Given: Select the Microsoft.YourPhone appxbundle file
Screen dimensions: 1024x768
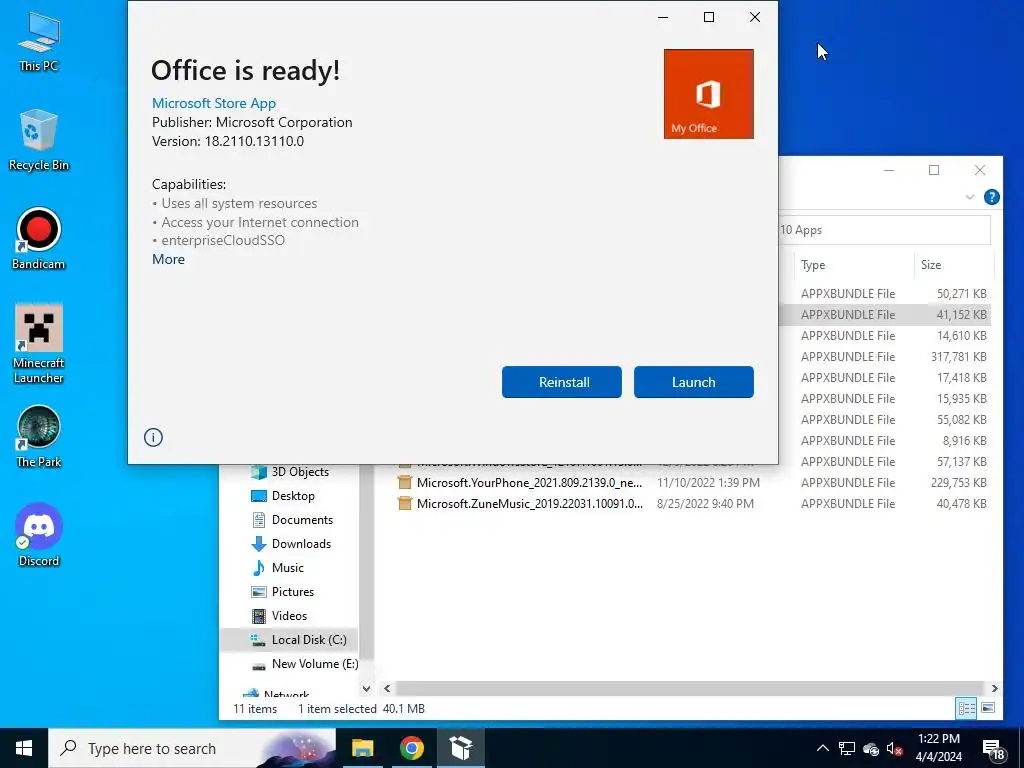Looking at the screenshot, I should click(529, 483).
